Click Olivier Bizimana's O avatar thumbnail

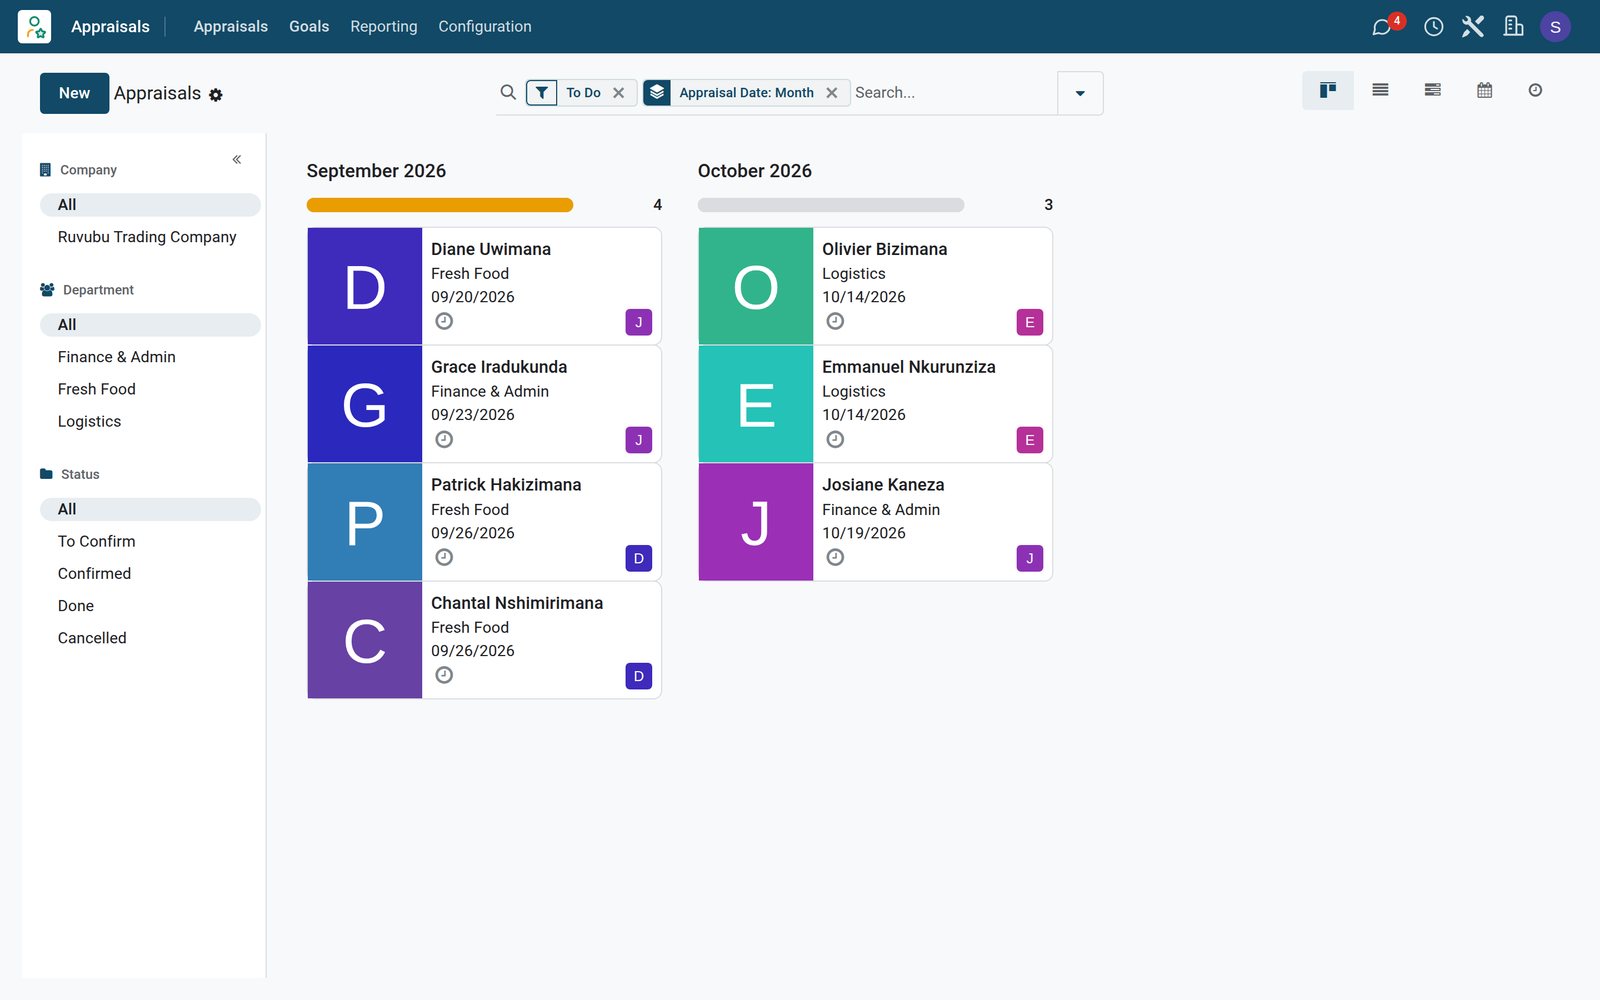pos(756,286)
